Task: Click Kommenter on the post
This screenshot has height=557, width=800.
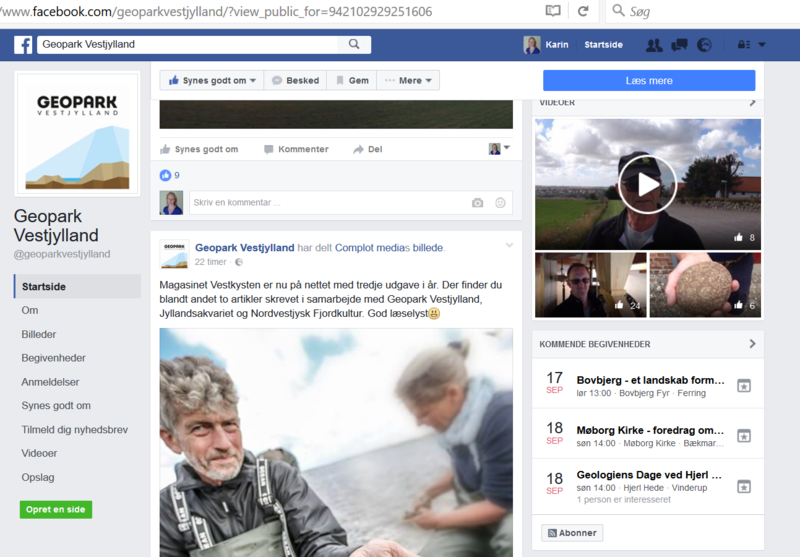Action: 296,149
